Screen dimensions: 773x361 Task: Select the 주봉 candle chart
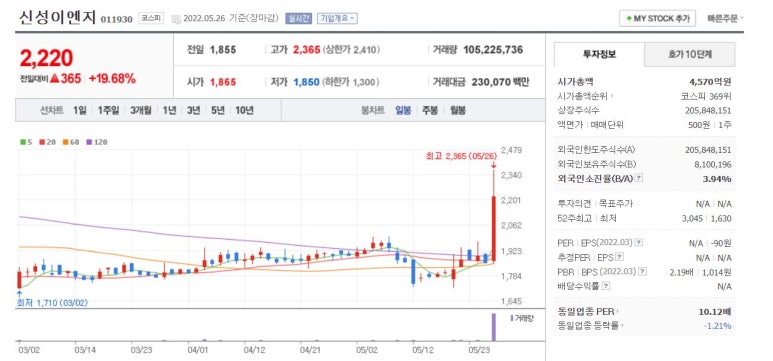coord(430,110)
